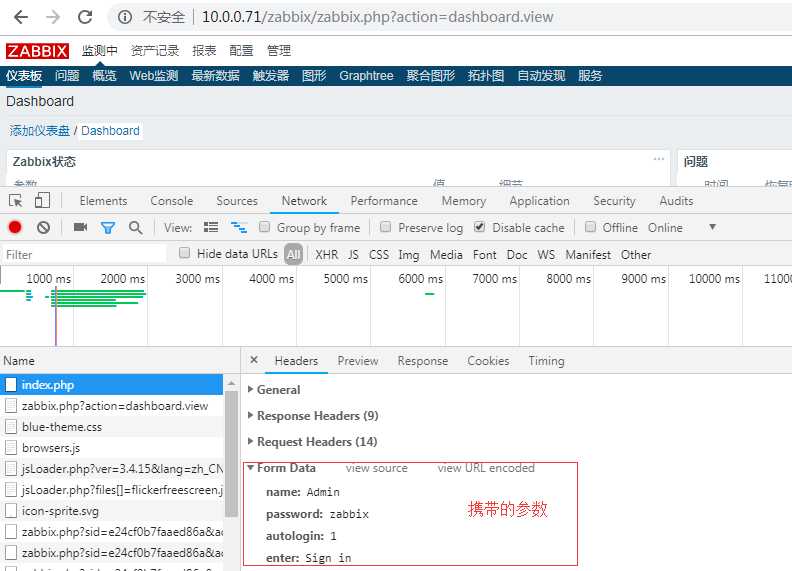
Task: Toggle the device toolbar icon
Action: pyautogui.click(x=43, y=201)
